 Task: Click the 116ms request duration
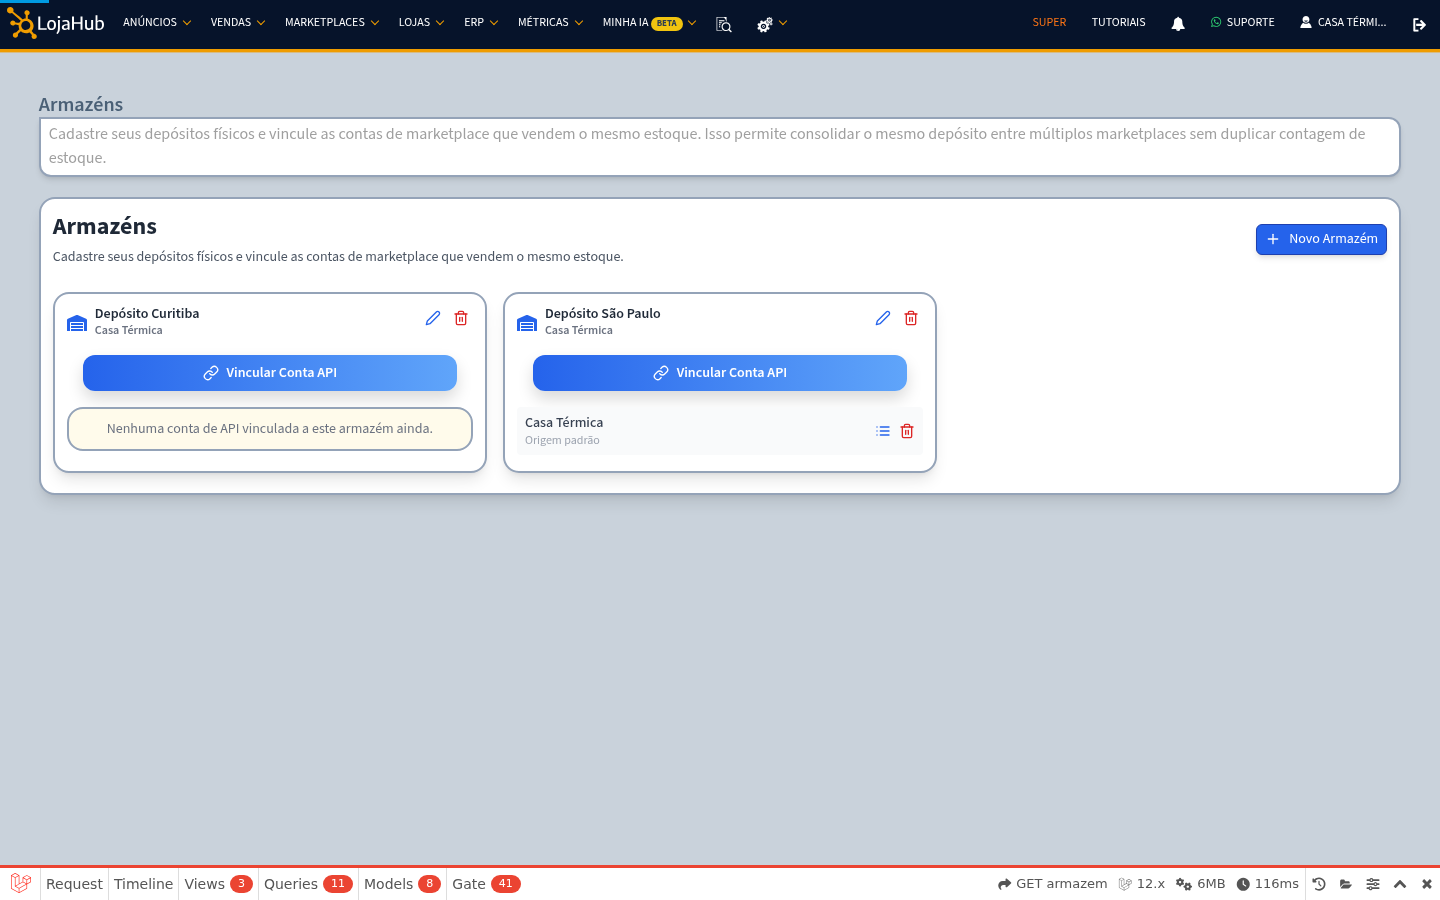pos(1267,884)
